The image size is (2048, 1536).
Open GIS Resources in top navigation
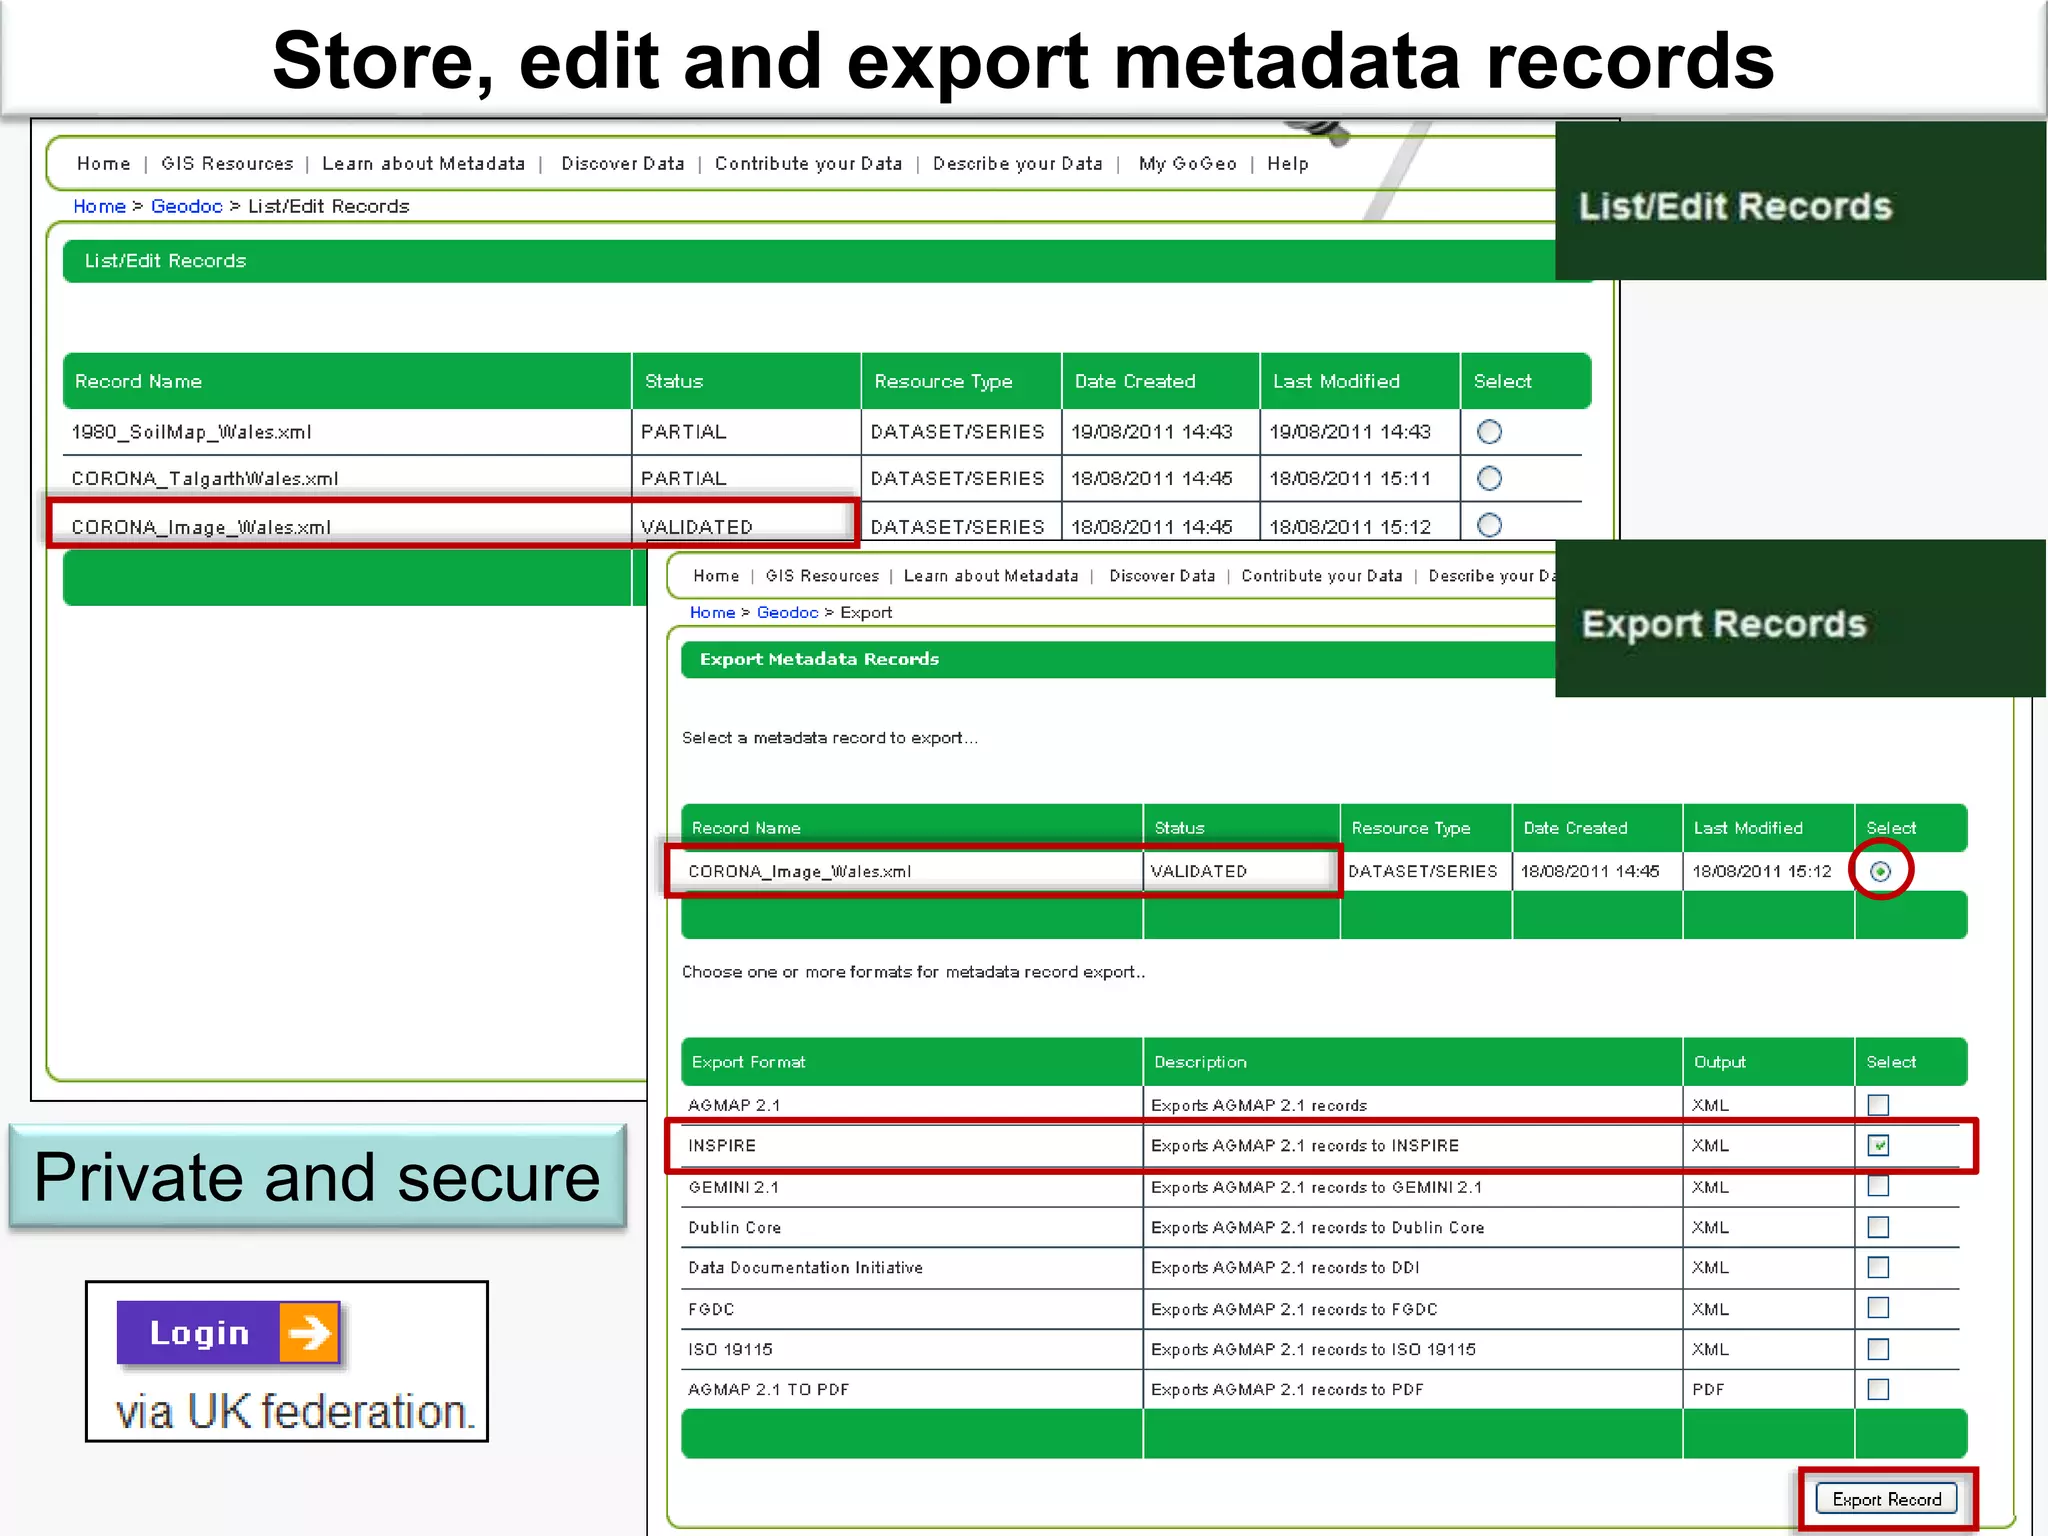coord(227,163)
